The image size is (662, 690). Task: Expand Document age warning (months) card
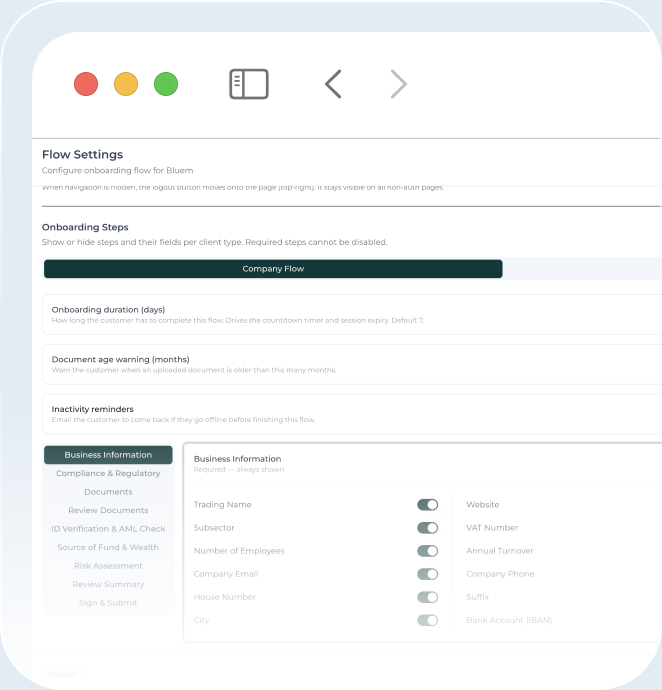pyautogui.click(x=352, y=364)
